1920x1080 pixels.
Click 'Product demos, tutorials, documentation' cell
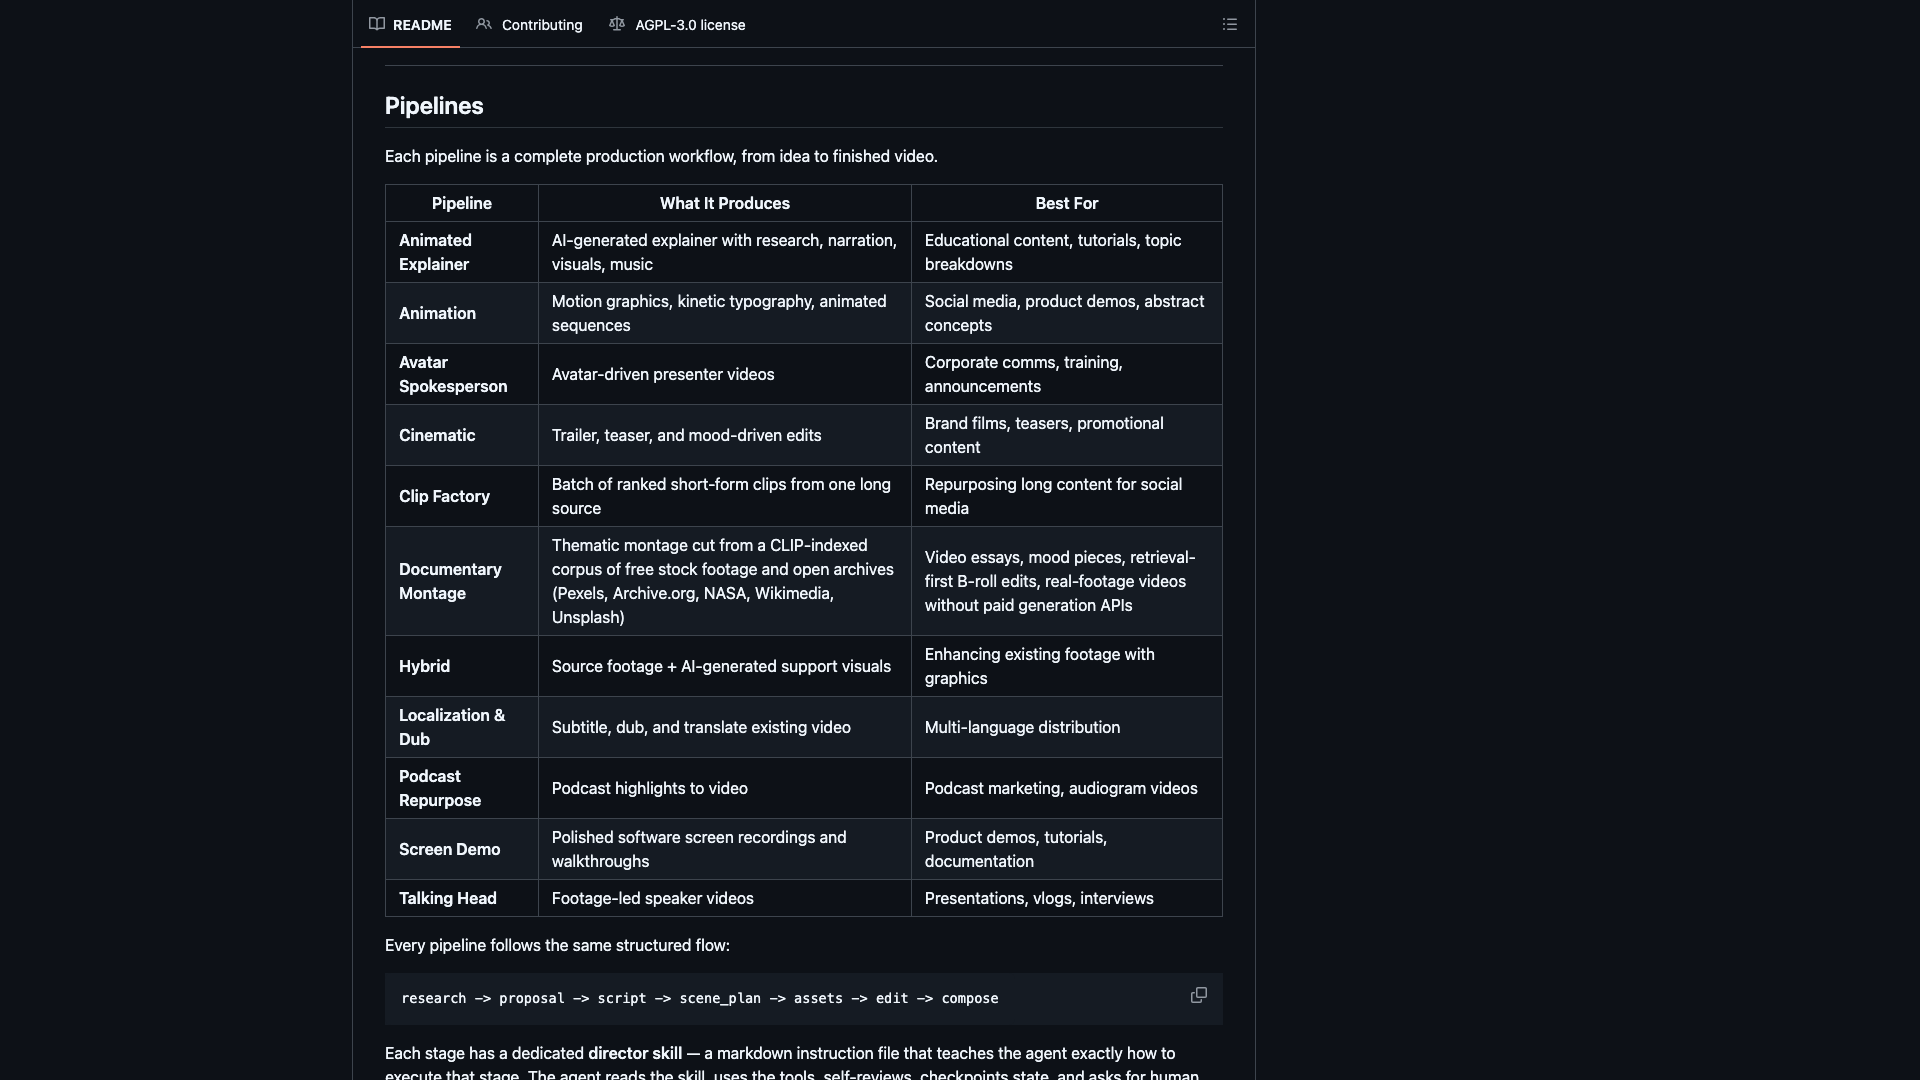[1067, 849]
